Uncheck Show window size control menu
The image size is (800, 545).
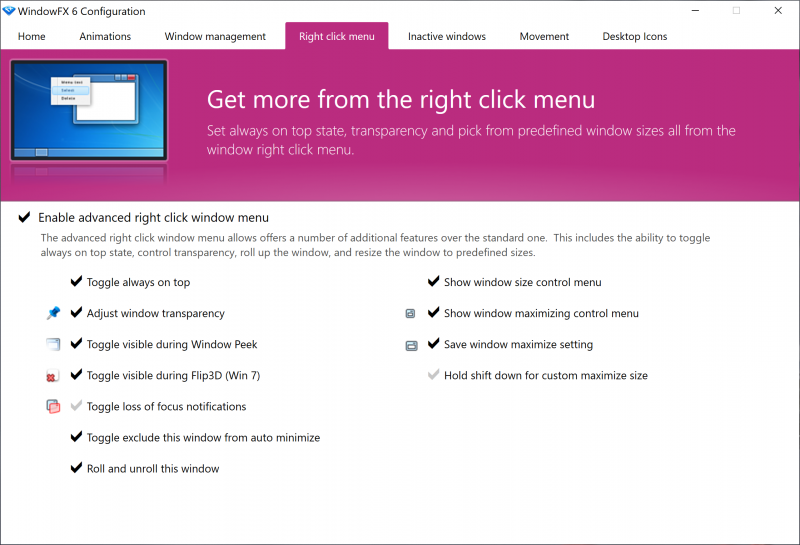point(433,282)
